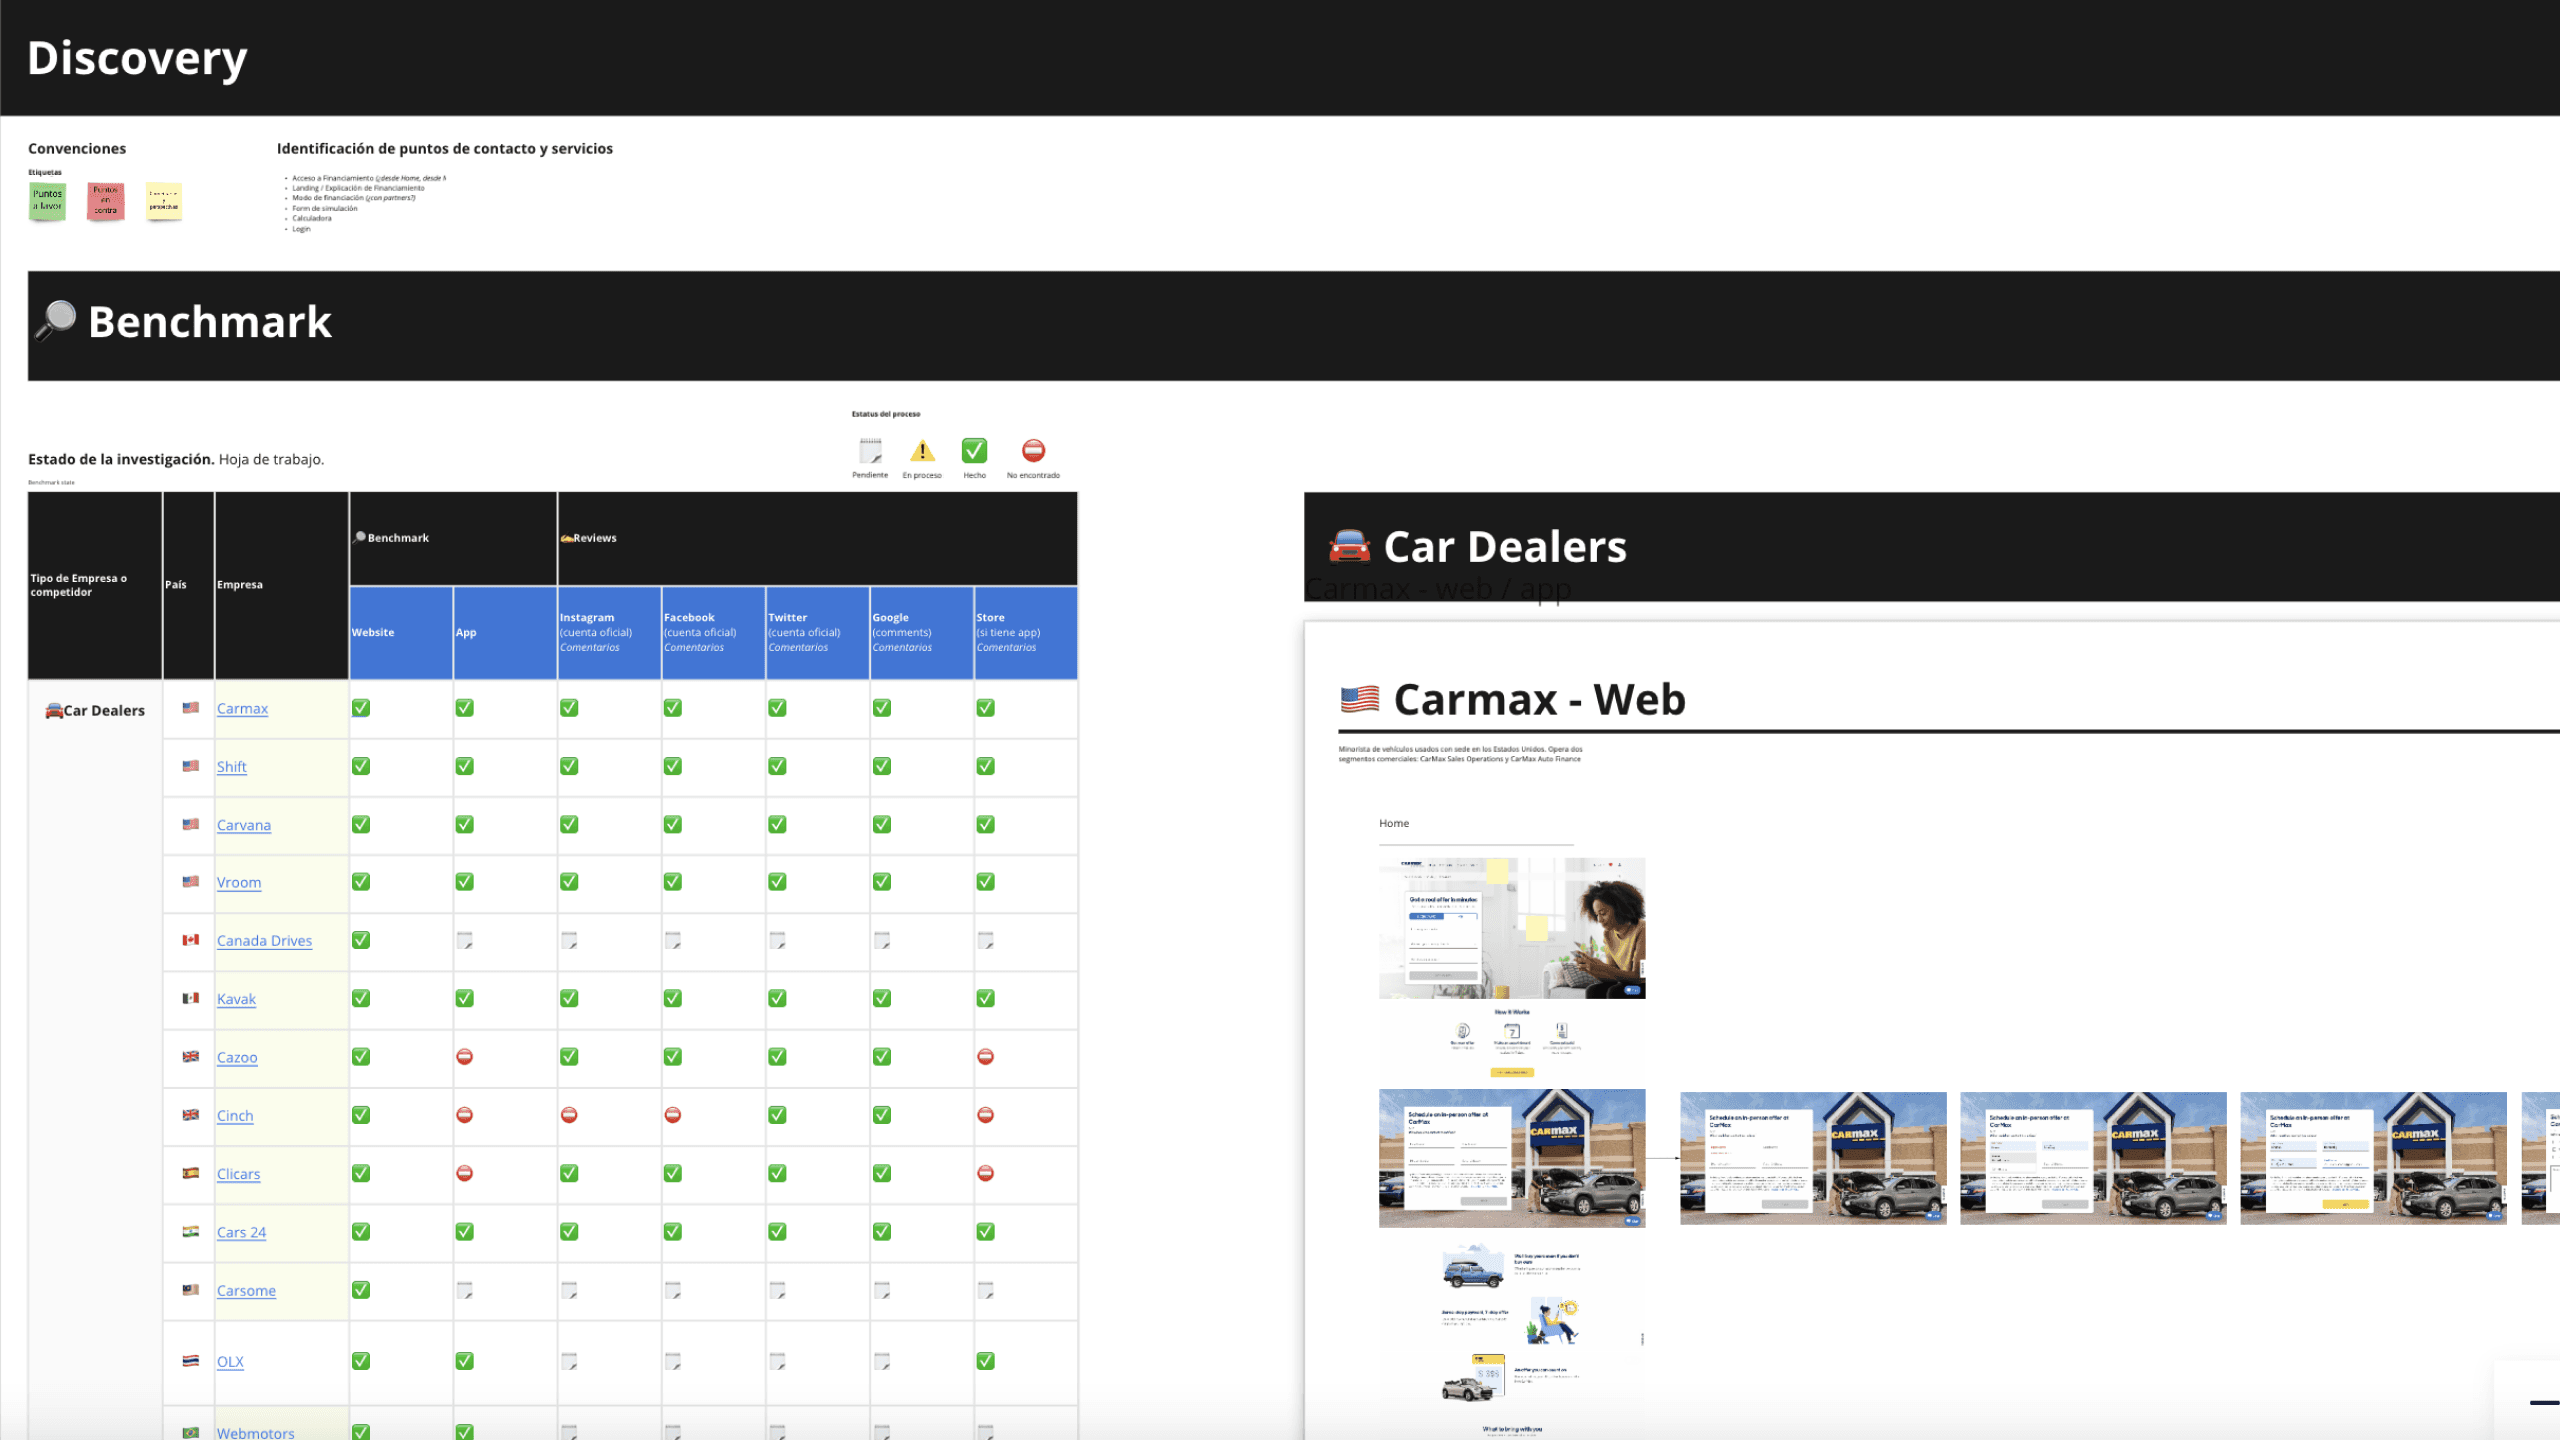Click the Canada flag in Canada Drives row
This screenshot has width=2560, height=1440.
[190, 940]
